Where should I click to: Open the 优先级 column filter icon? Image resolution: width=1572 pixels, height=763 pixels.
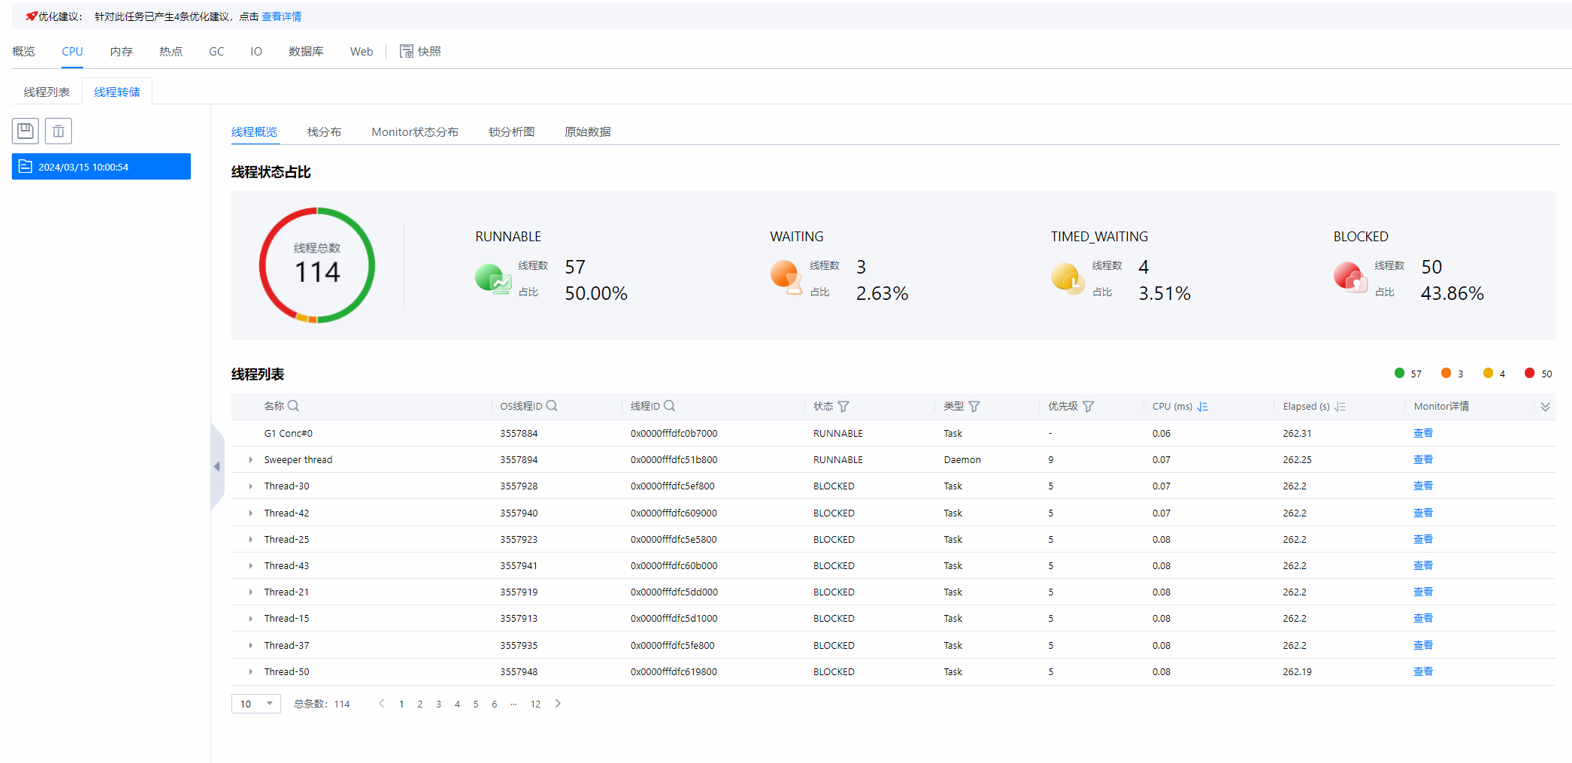[x=1088, y=406]
